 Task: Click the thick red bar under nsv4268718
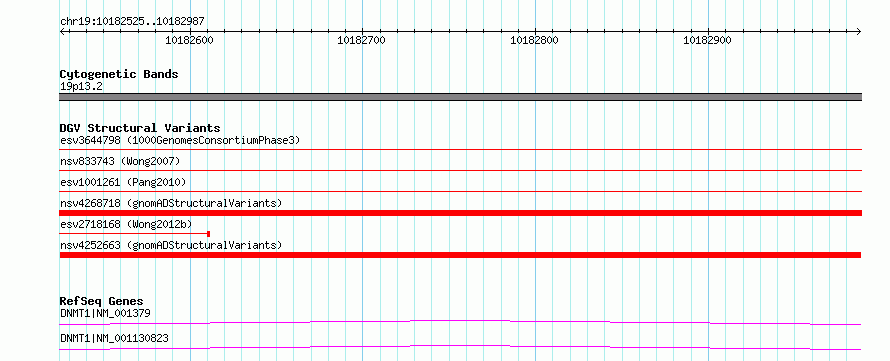coord(460,213)
